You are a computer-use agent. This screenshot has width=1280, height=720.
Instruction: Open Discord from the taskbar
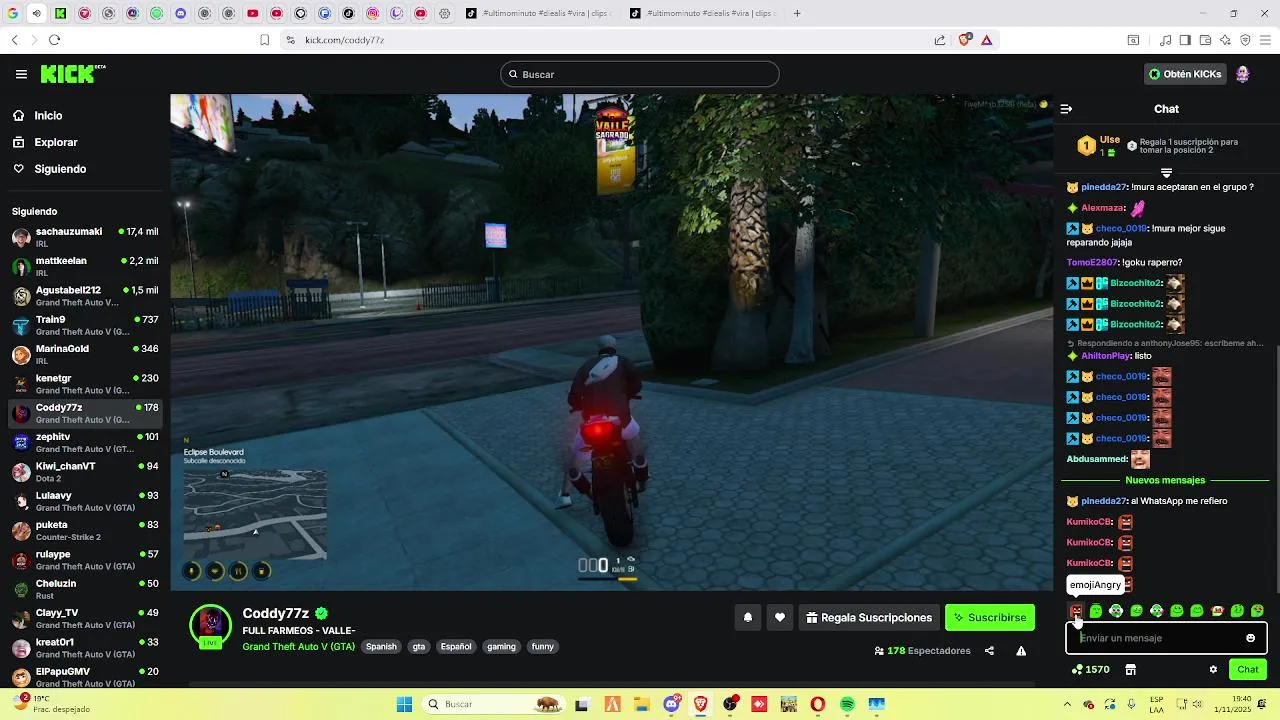(672, 704)
